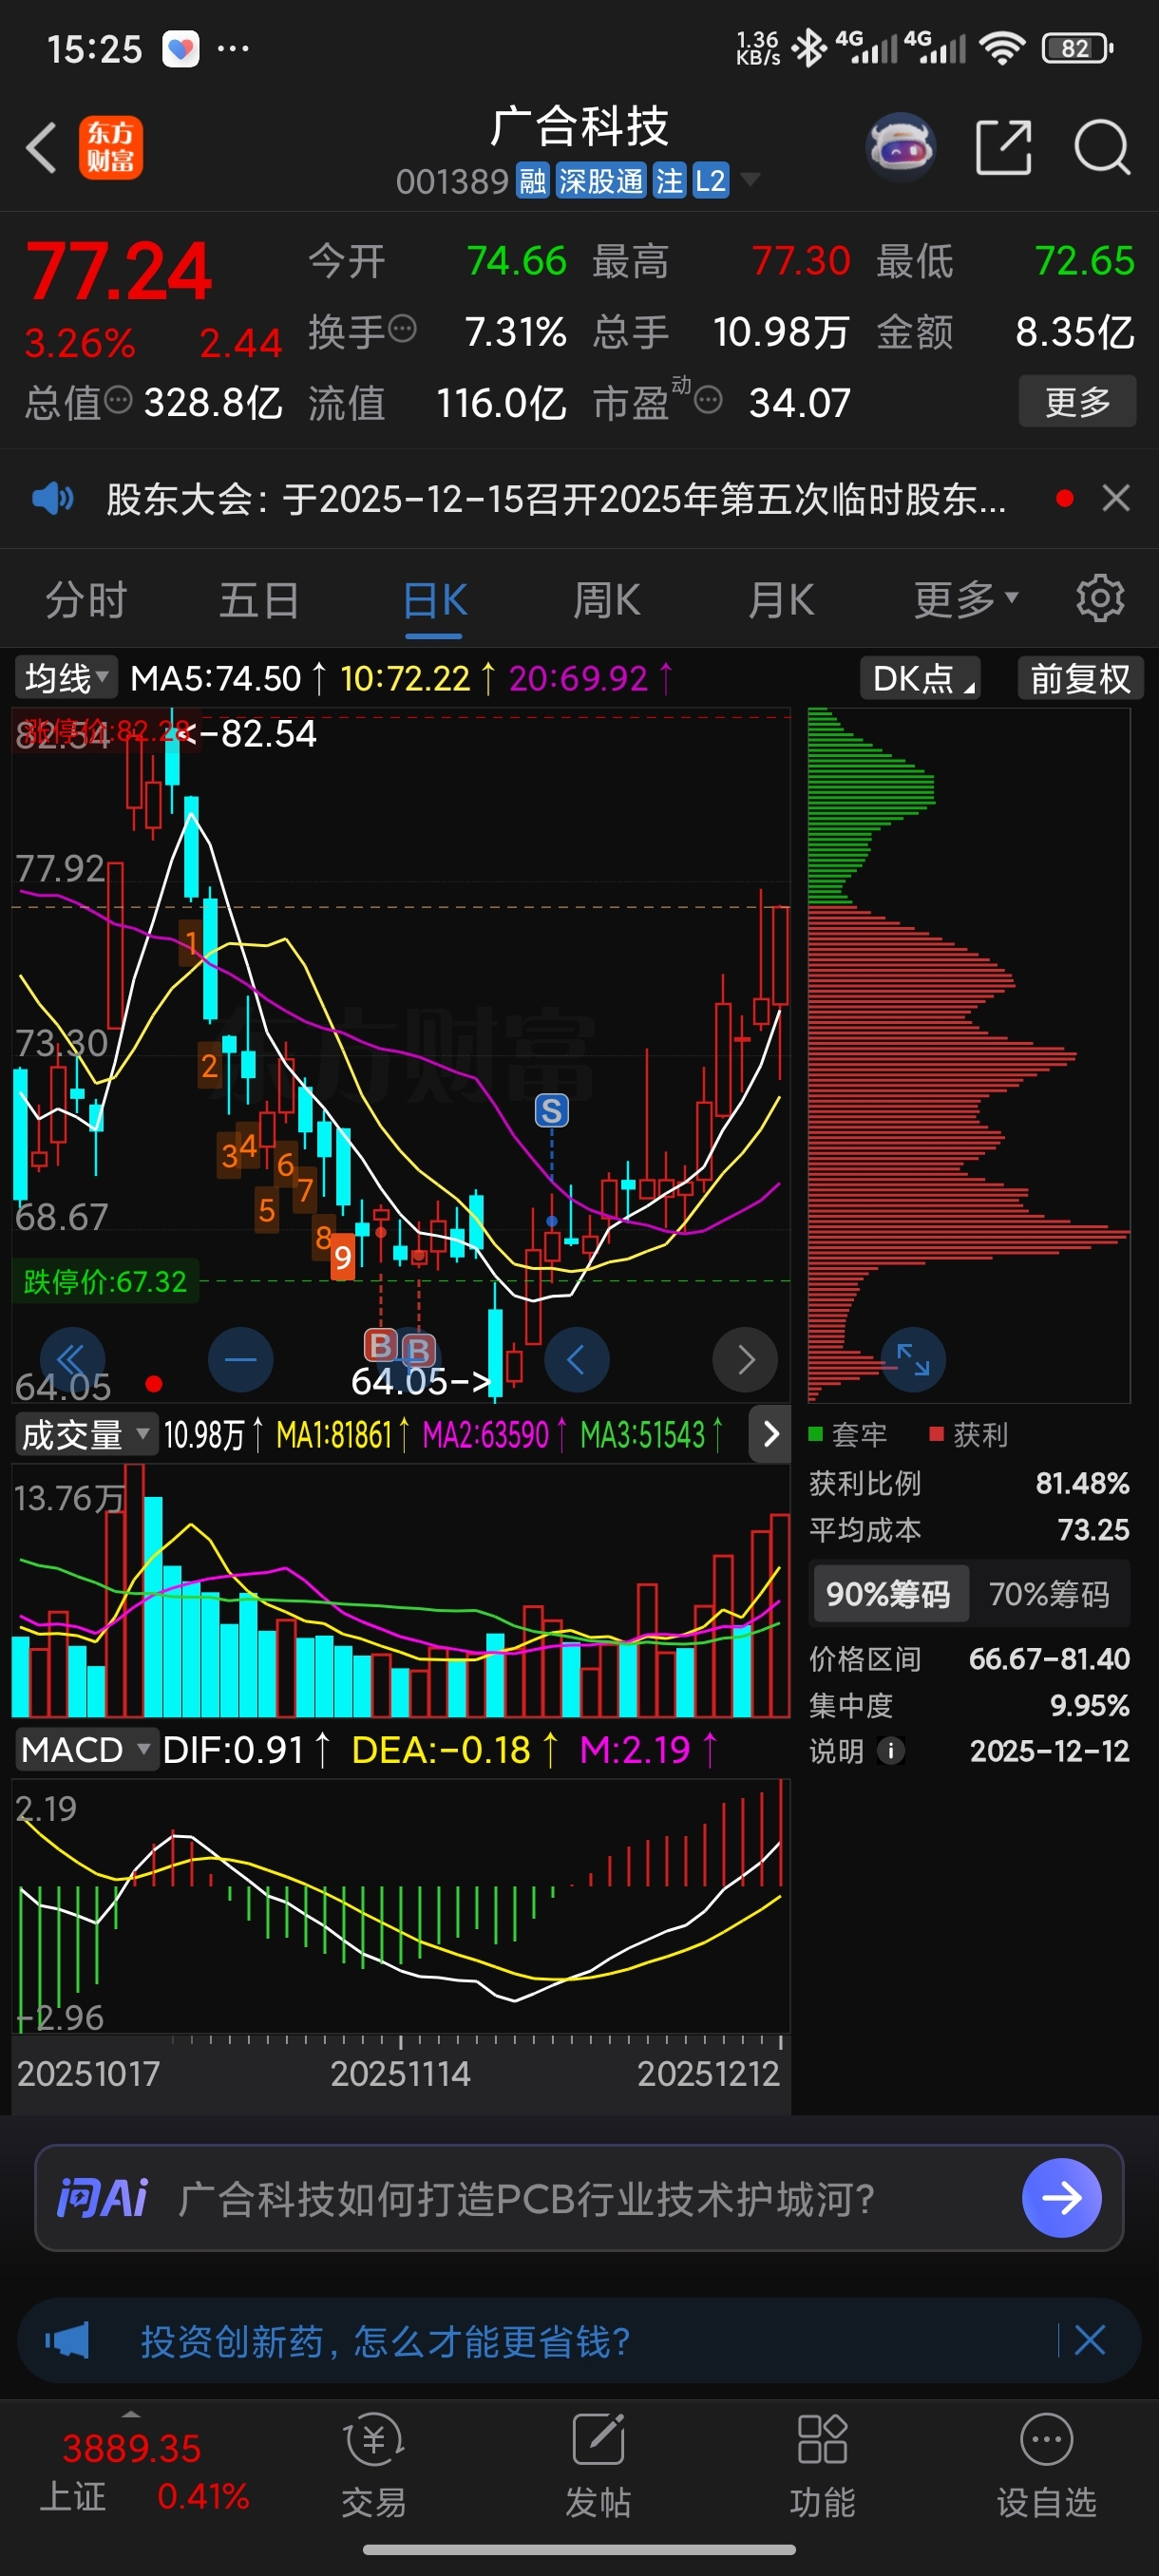Tap the share/export icon
The width and height of the screenshot is (1159, 2576).
point(1003,148)
